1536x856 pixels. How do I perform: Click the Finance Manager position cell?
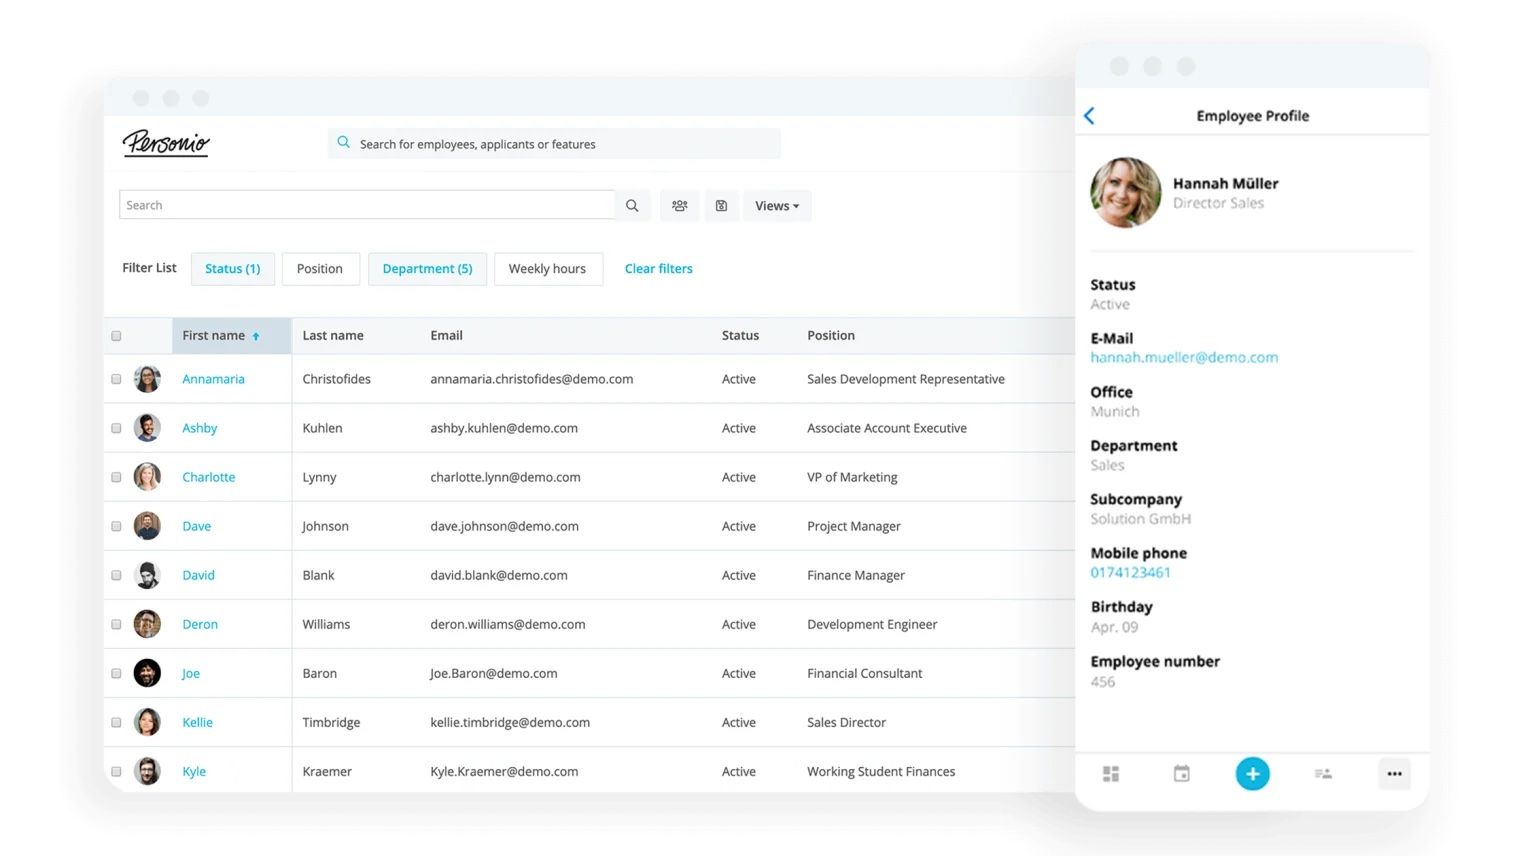click(x=855, y=575)
